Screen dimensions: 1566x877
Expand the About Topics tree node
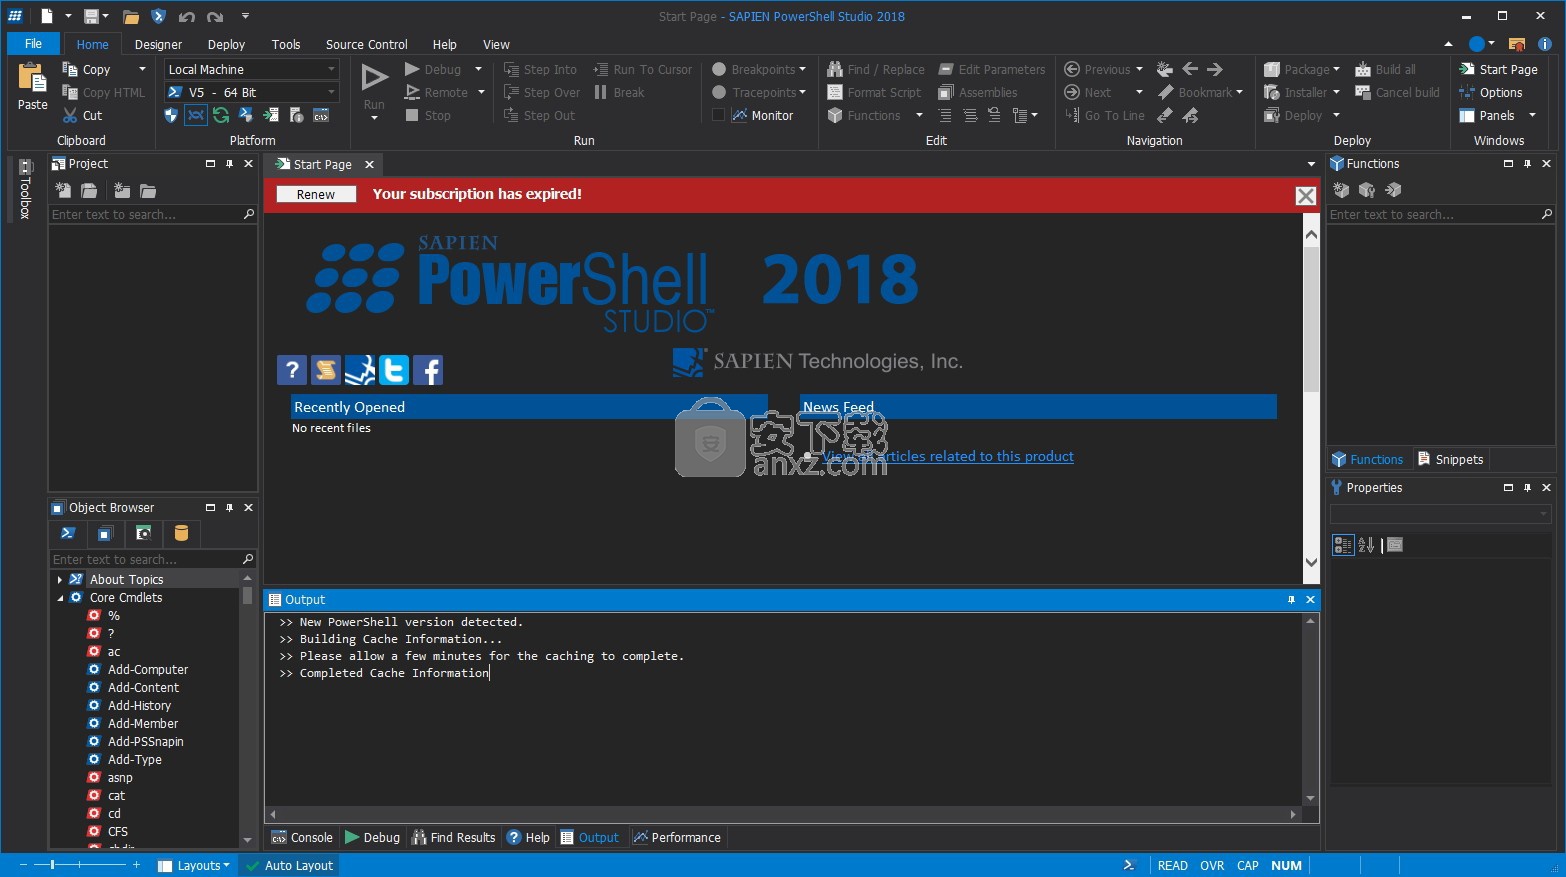[60, 580]
